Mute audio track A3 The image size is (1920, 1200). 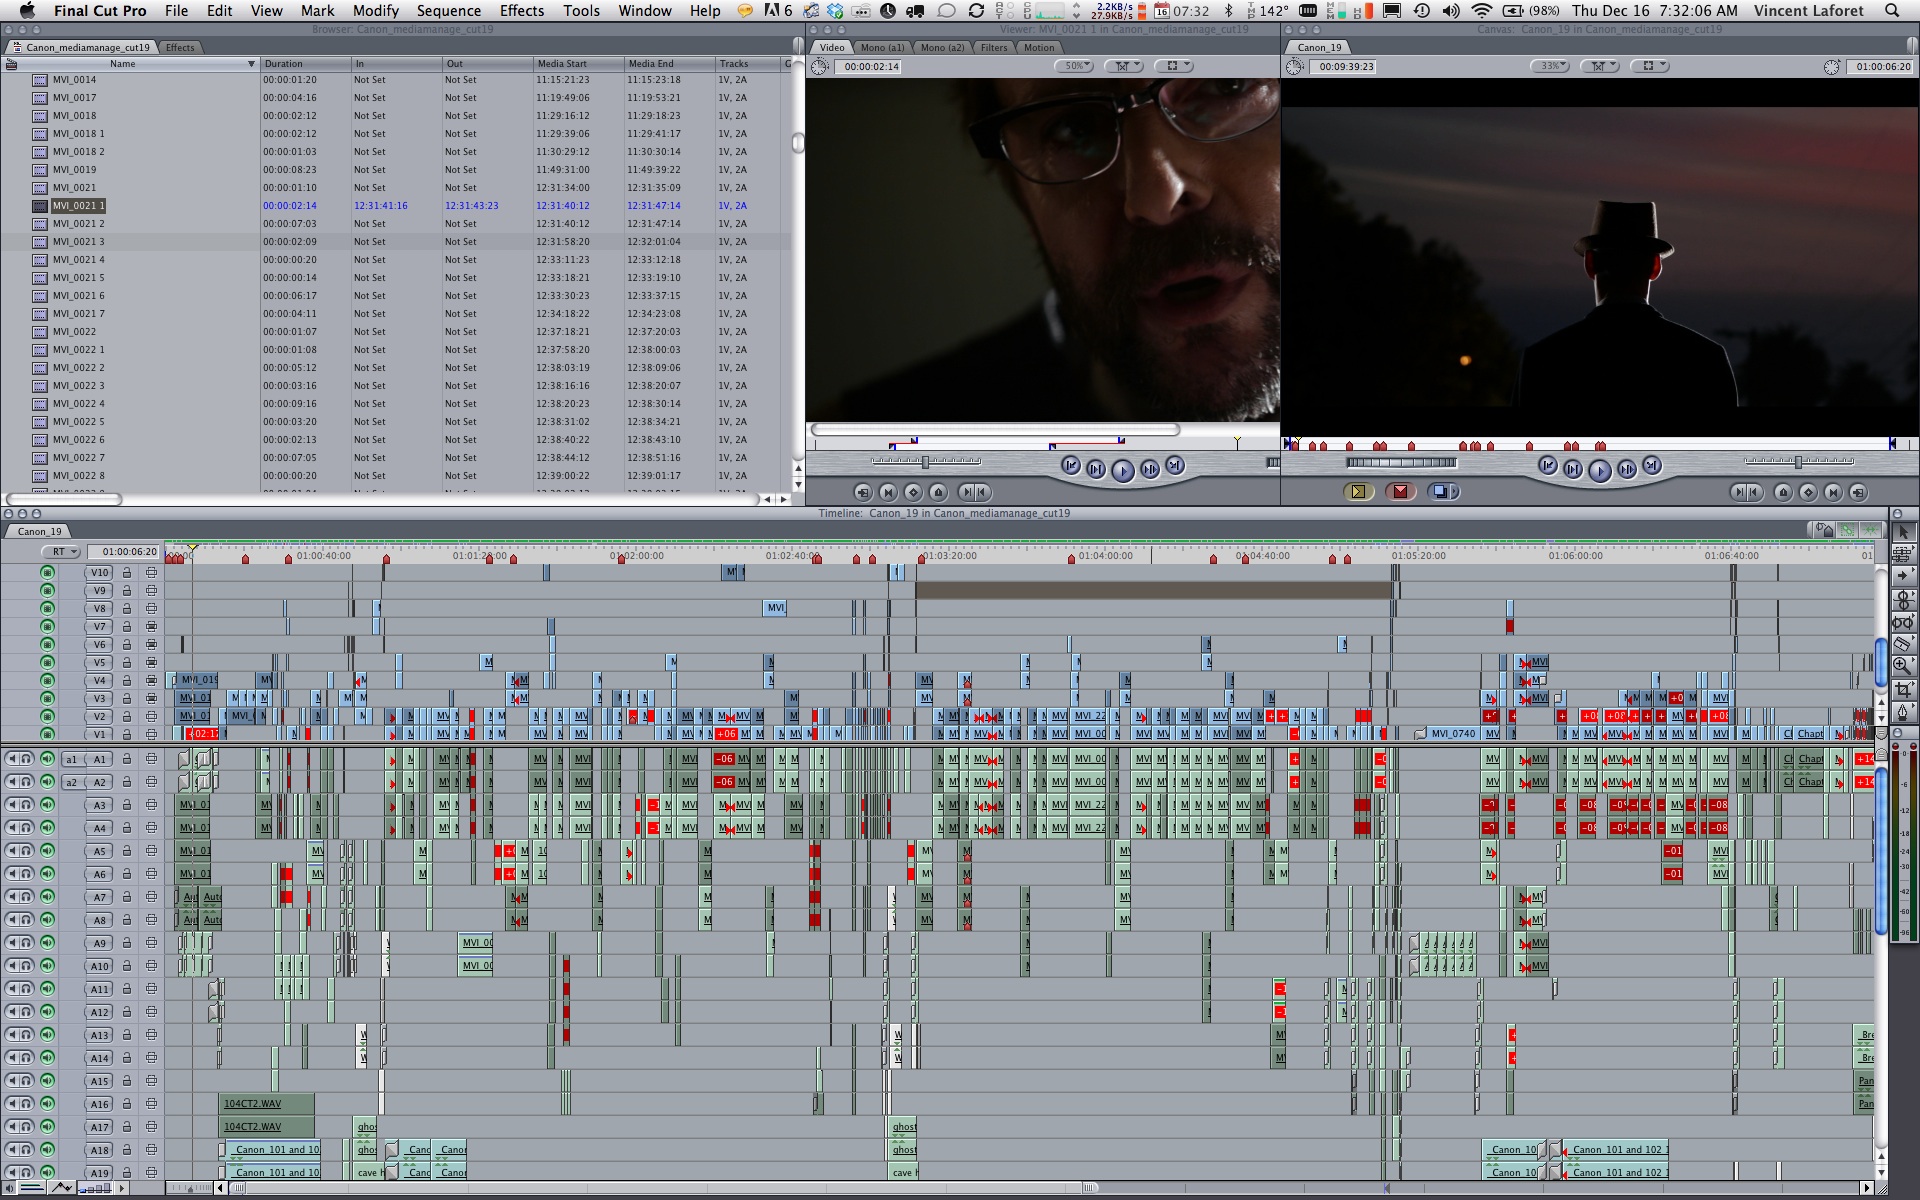point(12,805)
